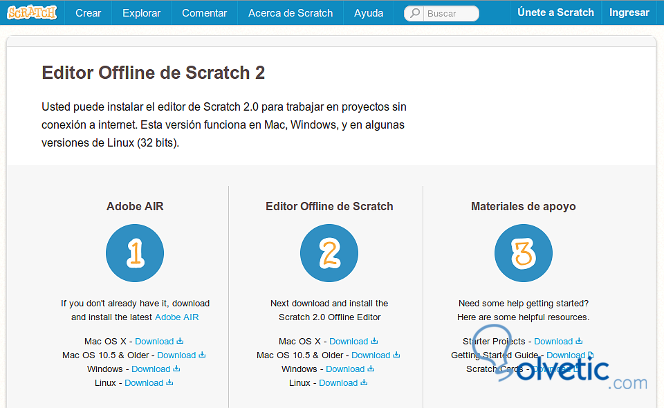Click the blue number 2 Offline Editor circle

click(x=329, y=253)
